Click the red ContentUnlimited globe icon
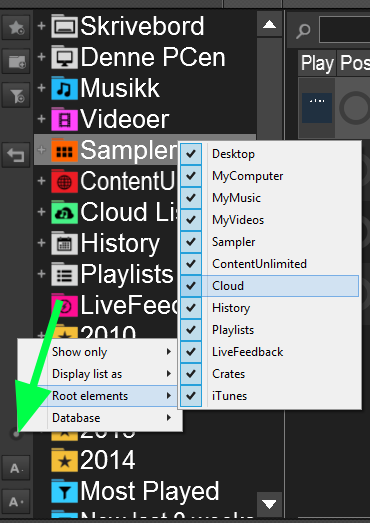The image size is (370, 523). pos(64,181)
